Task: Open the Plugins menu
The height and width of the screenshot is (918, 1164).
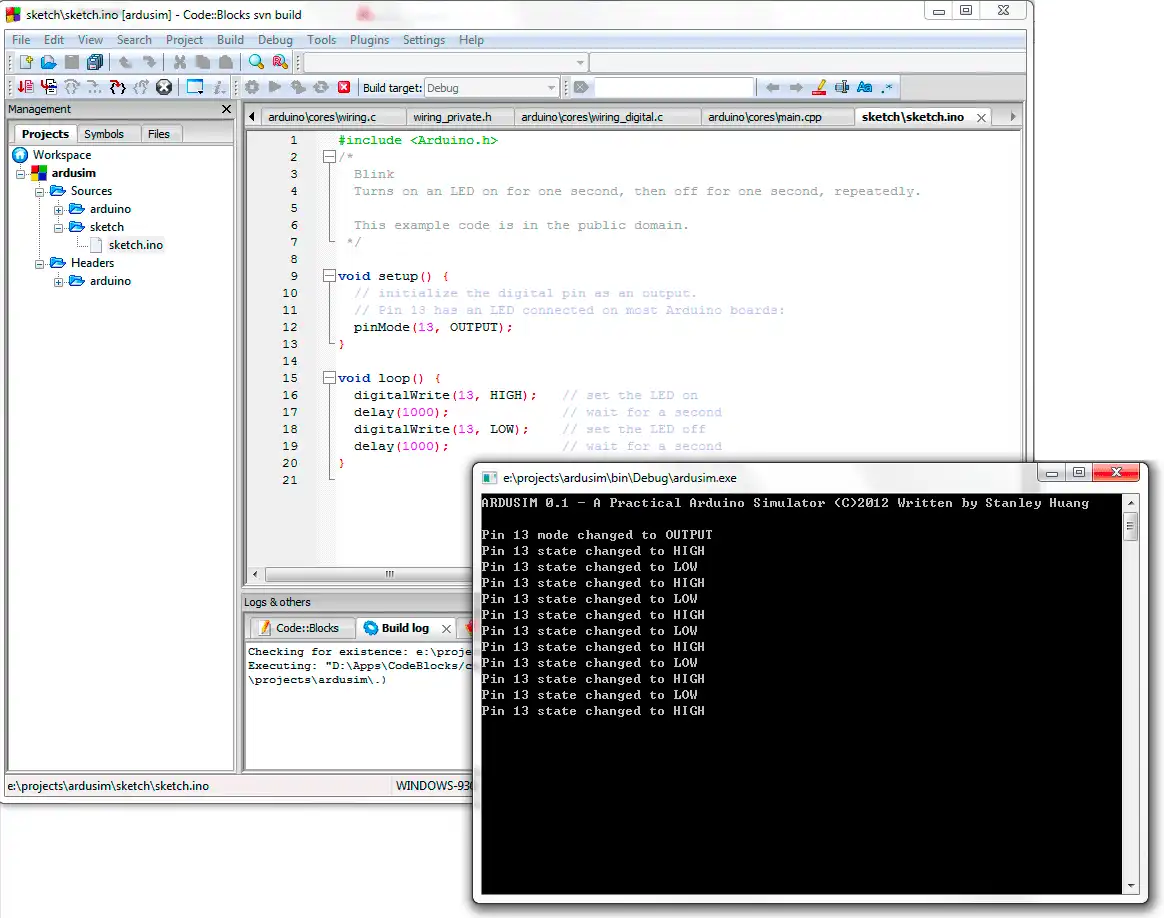Action: click(369, 40)
